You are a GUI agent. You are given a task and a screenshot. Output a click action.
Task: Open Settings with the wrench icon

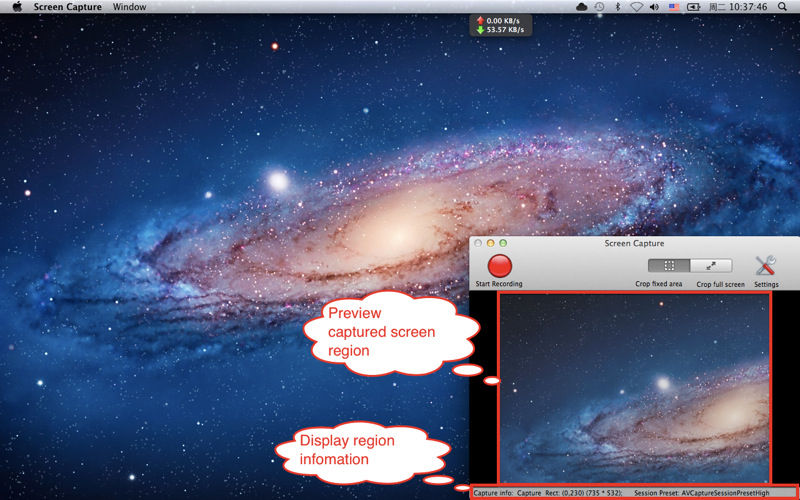pyautogui.click(x=766, y=266)
